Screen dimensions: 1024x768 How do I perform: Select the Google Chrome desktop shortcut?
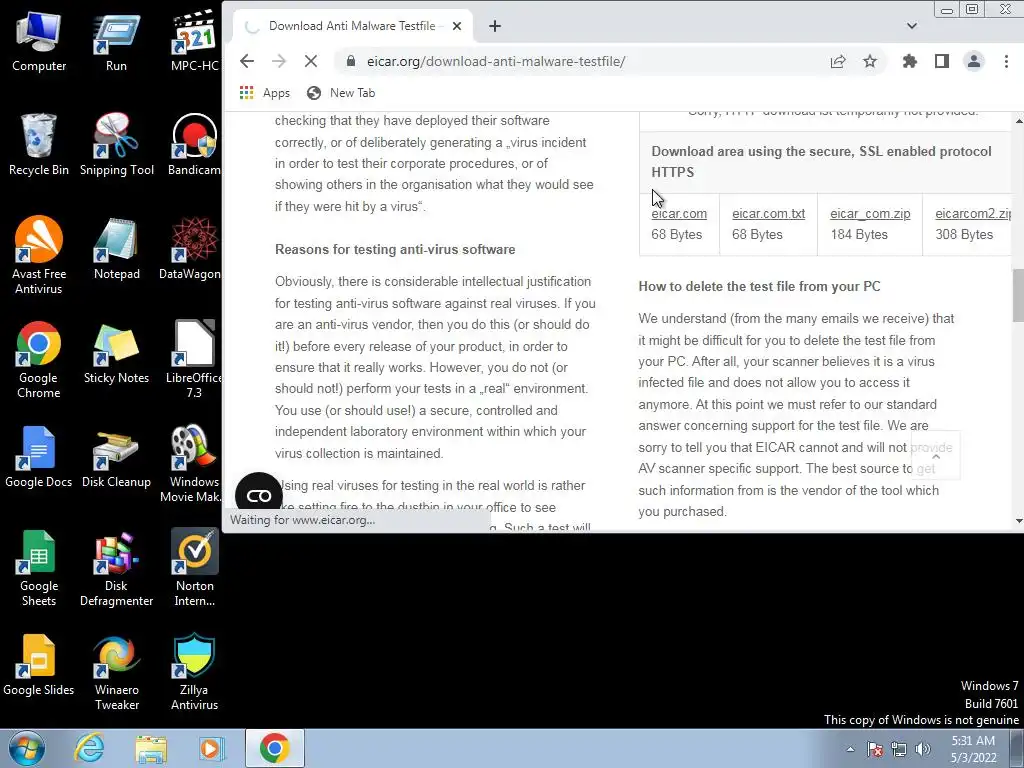(39, 359)
